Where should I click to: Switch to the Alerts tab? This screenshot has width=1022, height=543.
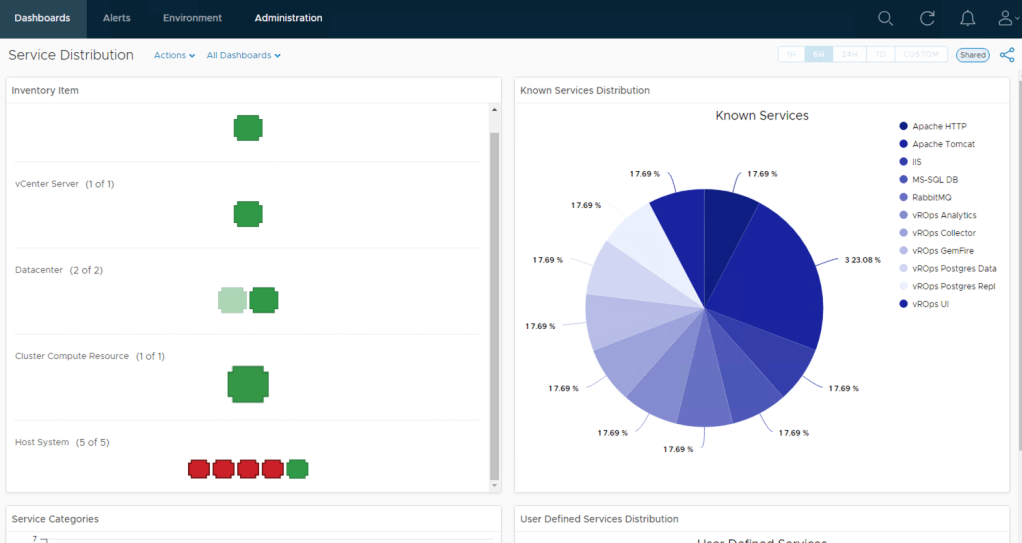[x=117, y=18]
